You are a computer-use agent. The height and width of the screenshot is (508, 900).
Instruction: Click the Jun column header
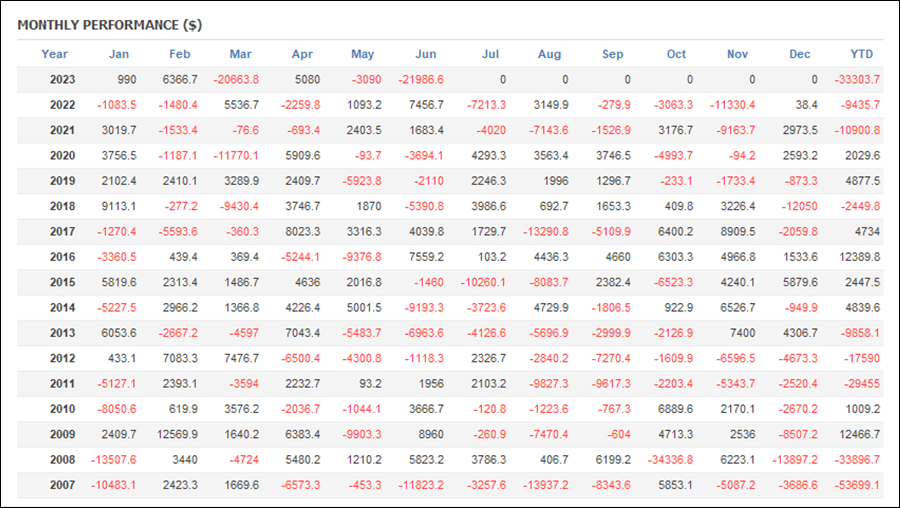tap(426, 54)
